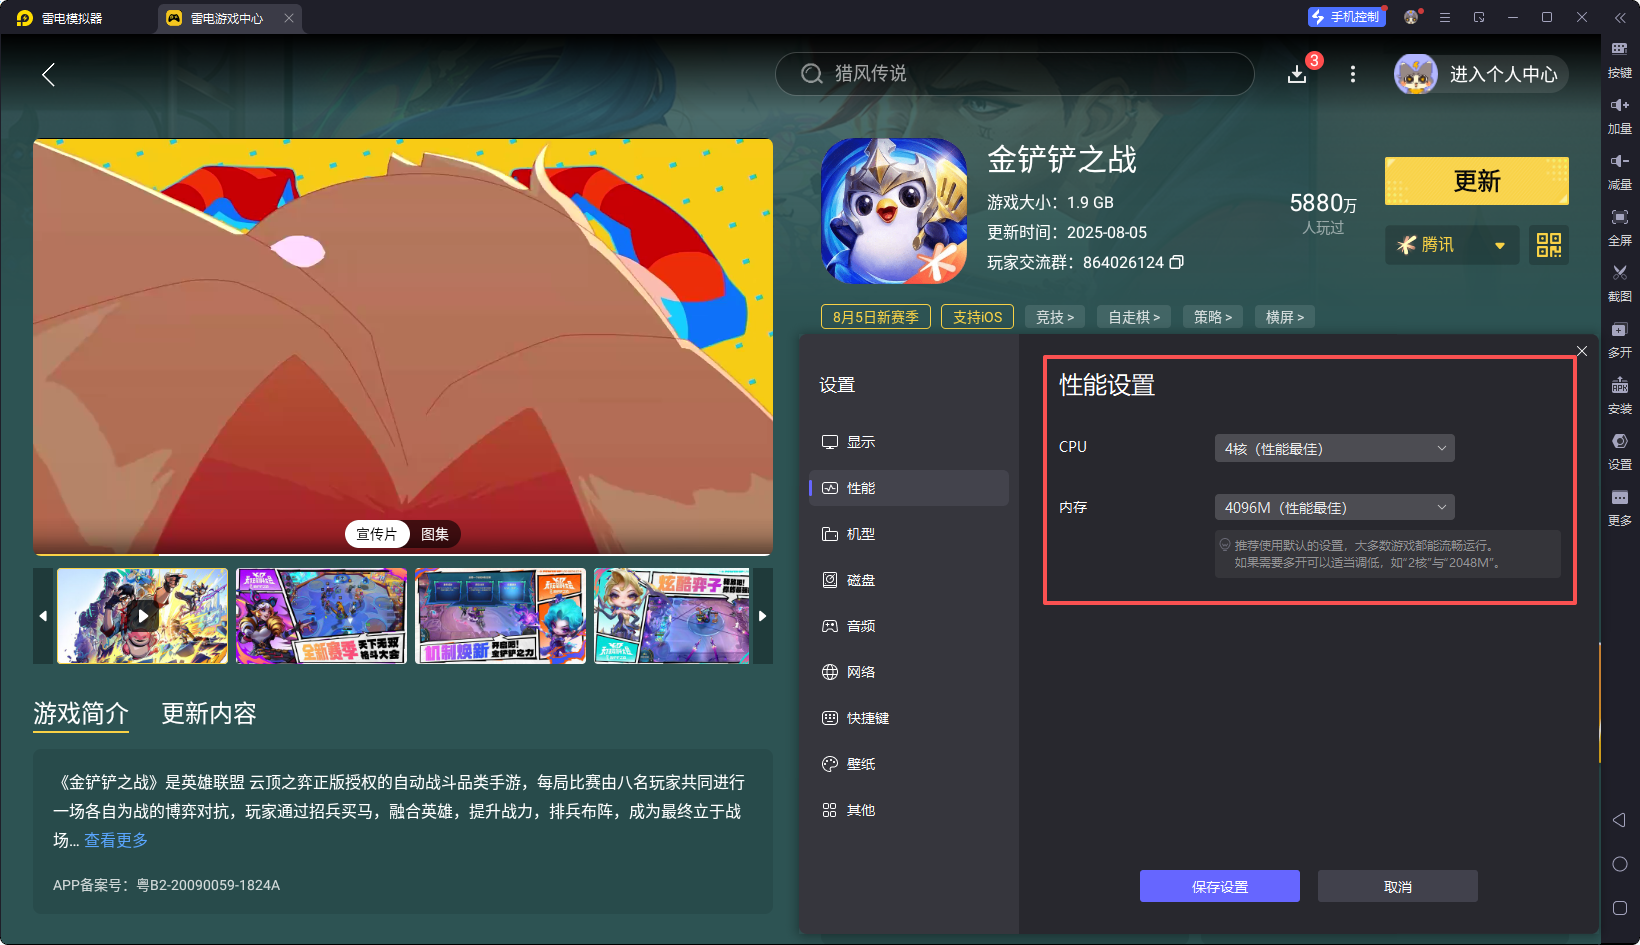This screenshot has width=1640, height=945.
Task: Click the title bar user account icon
Action: (x=1411, y=17)
